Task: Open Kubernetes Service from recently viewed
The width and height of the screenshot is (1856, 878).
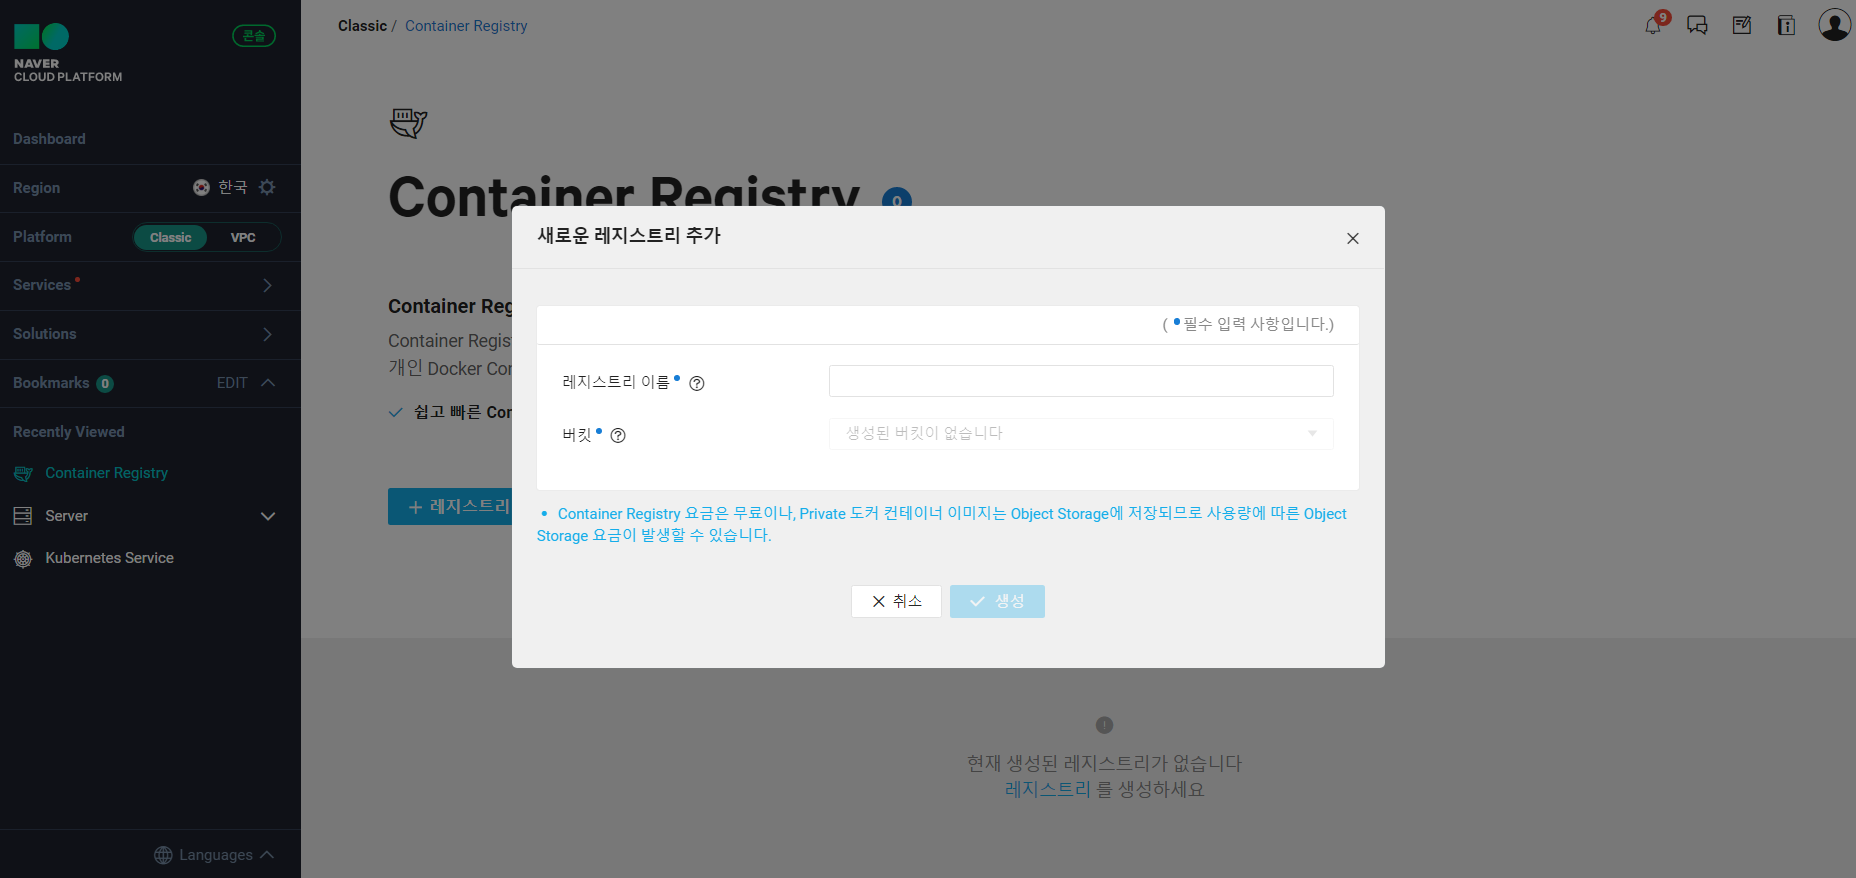Action: point(109,558)
